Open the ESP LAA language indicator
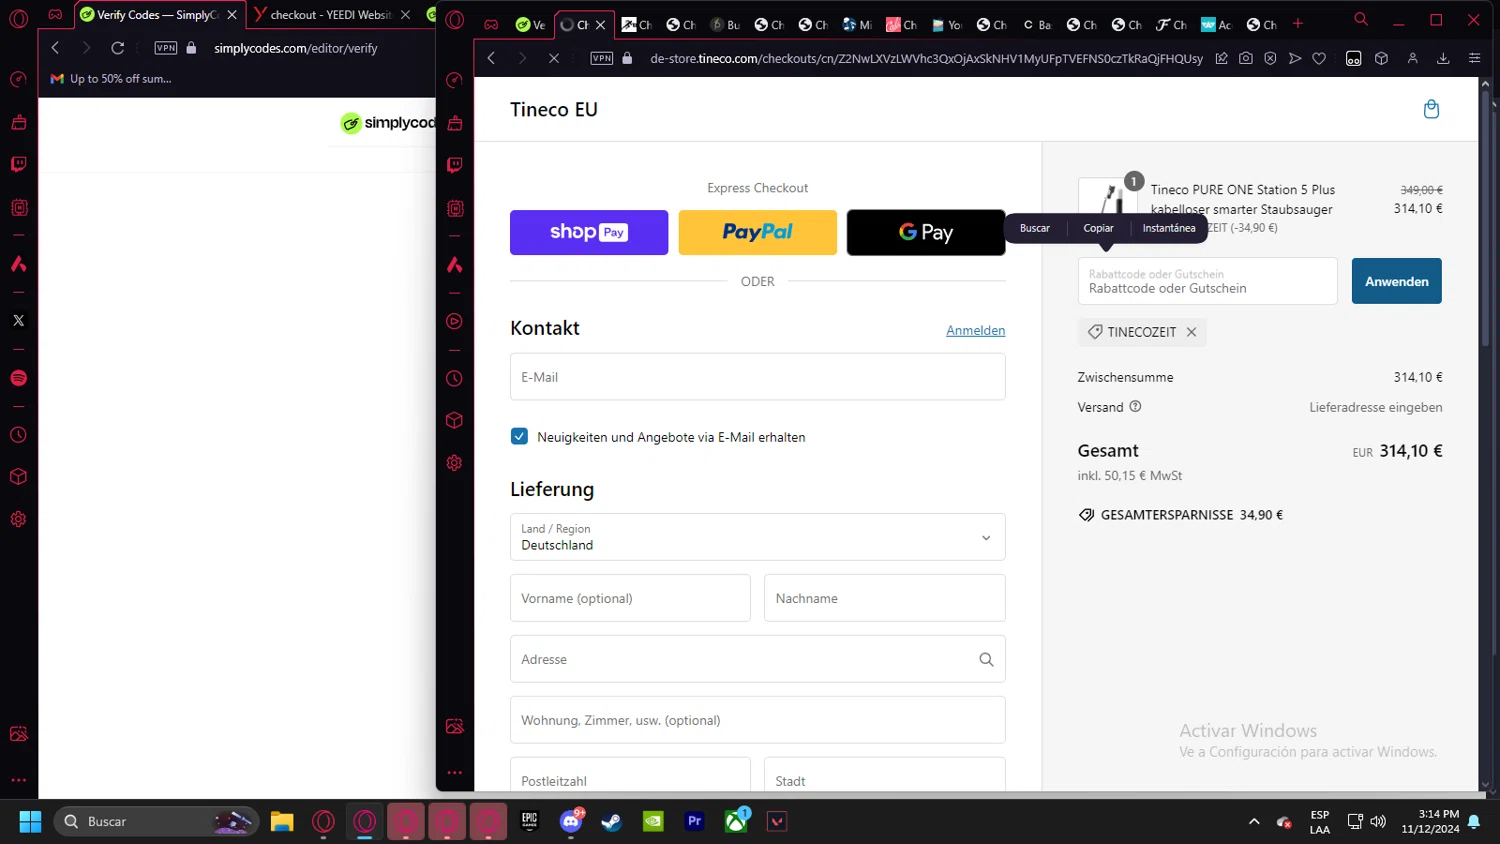1500x844 pixels. (x=1320, y=822)
